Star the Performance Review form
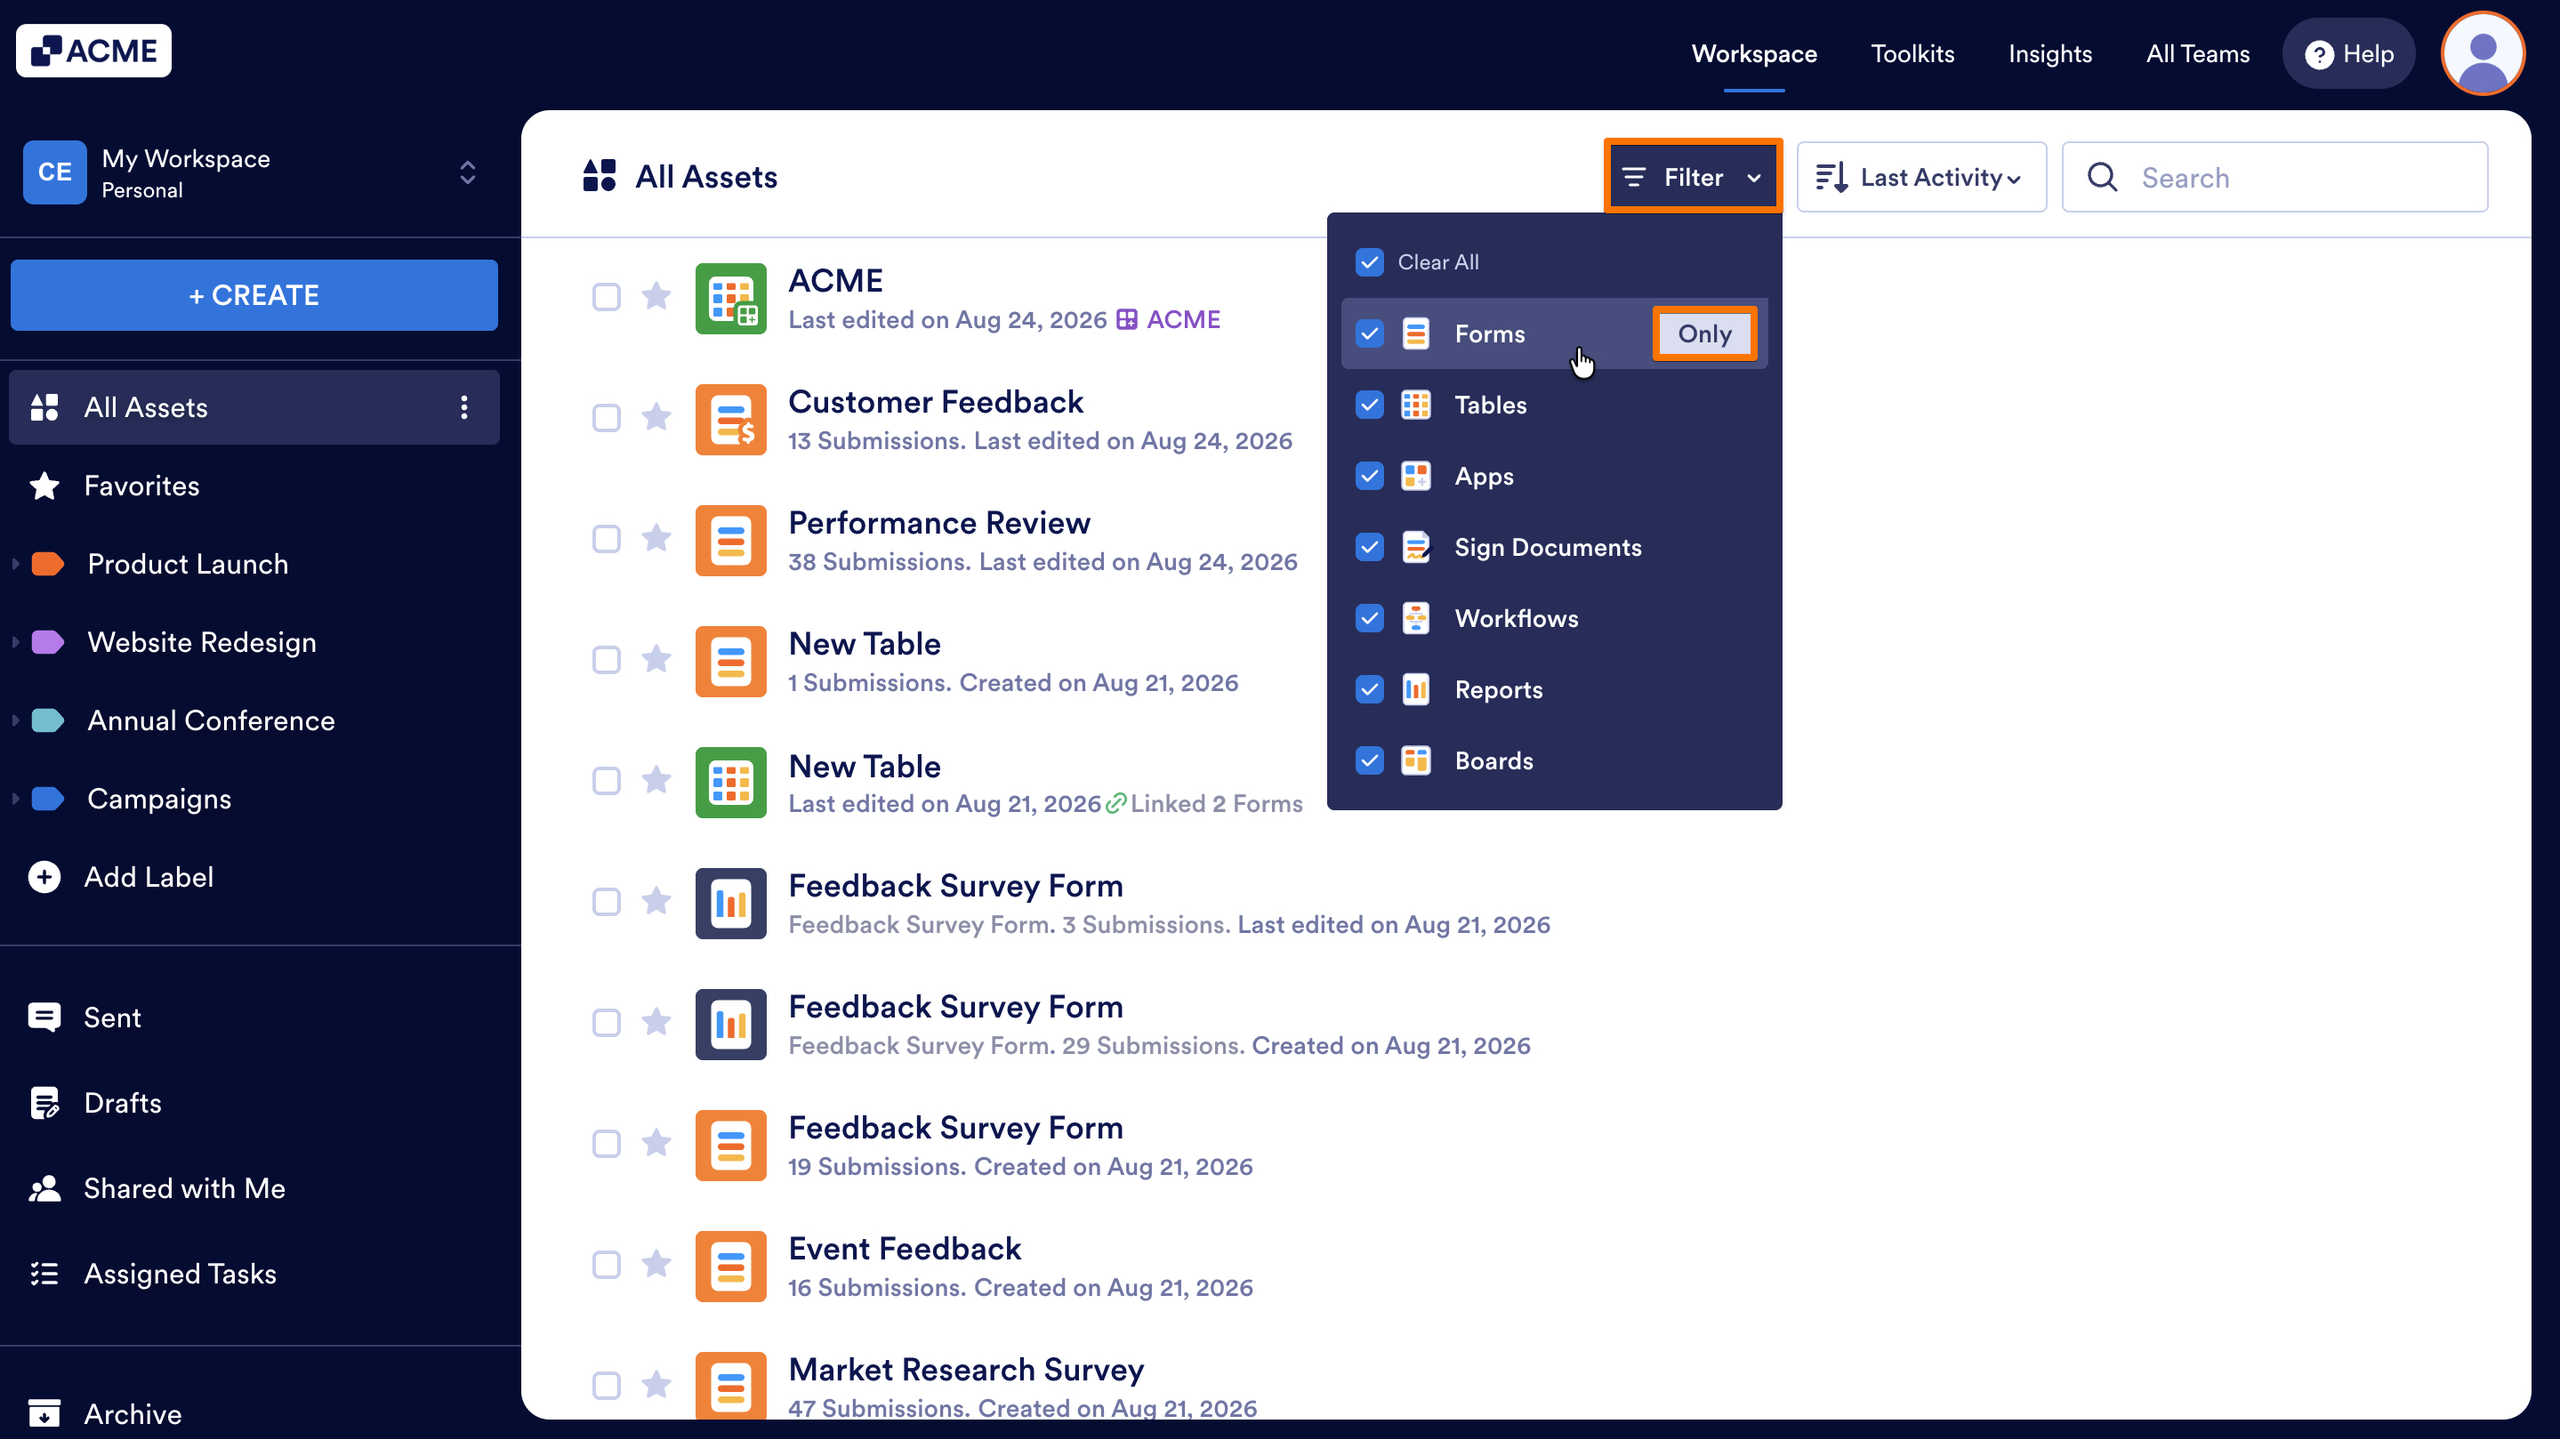The image size is (2560, 1439). [x=656, y=538]
